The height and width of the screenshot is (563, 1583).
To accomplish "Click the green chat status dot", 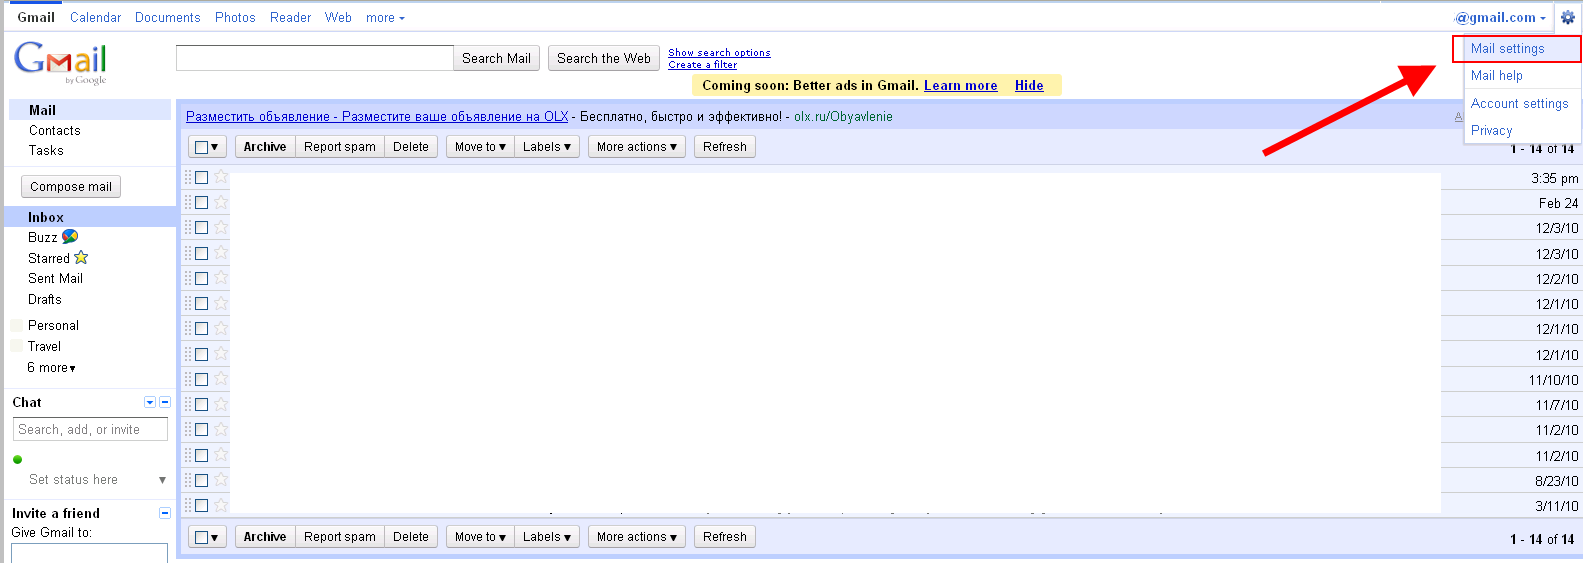I will pyautogui.click(x=17, y=460).
